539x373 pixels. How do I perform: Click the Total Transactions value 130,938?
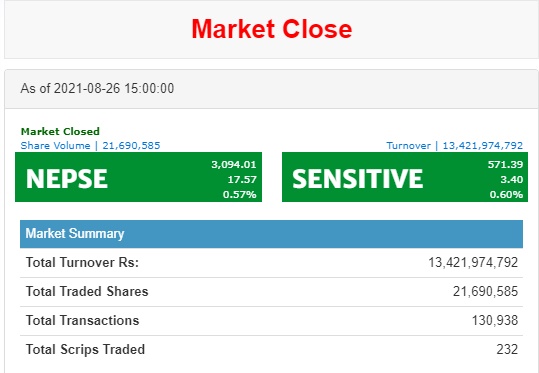click(495, 321)
